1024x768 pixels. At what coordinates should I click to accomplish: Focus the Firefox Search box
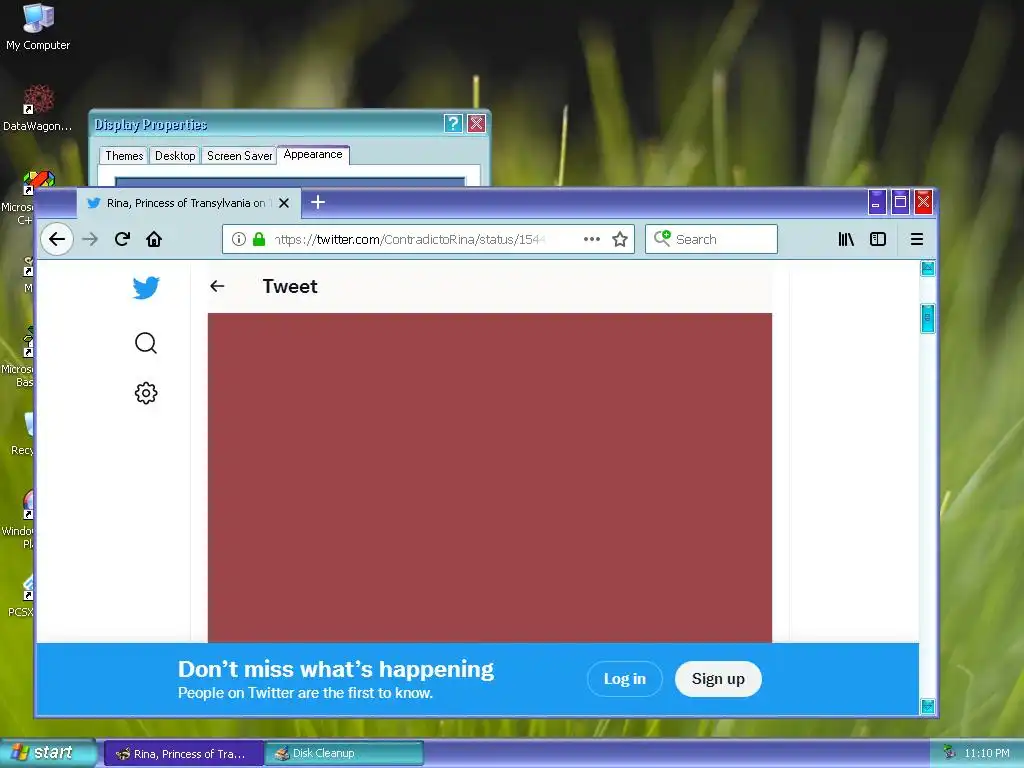coord(712,239)
